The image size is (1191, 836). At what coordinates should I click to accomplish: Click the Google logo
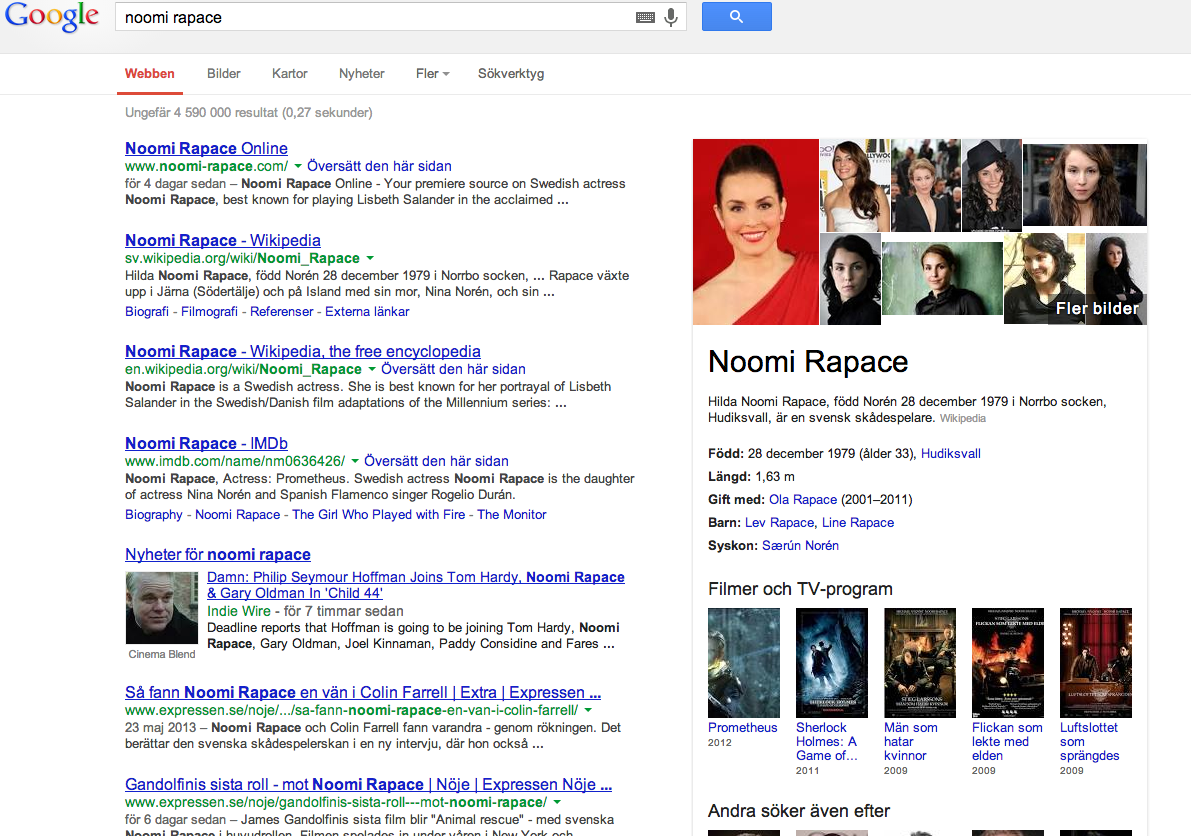(x=52, y=17)
